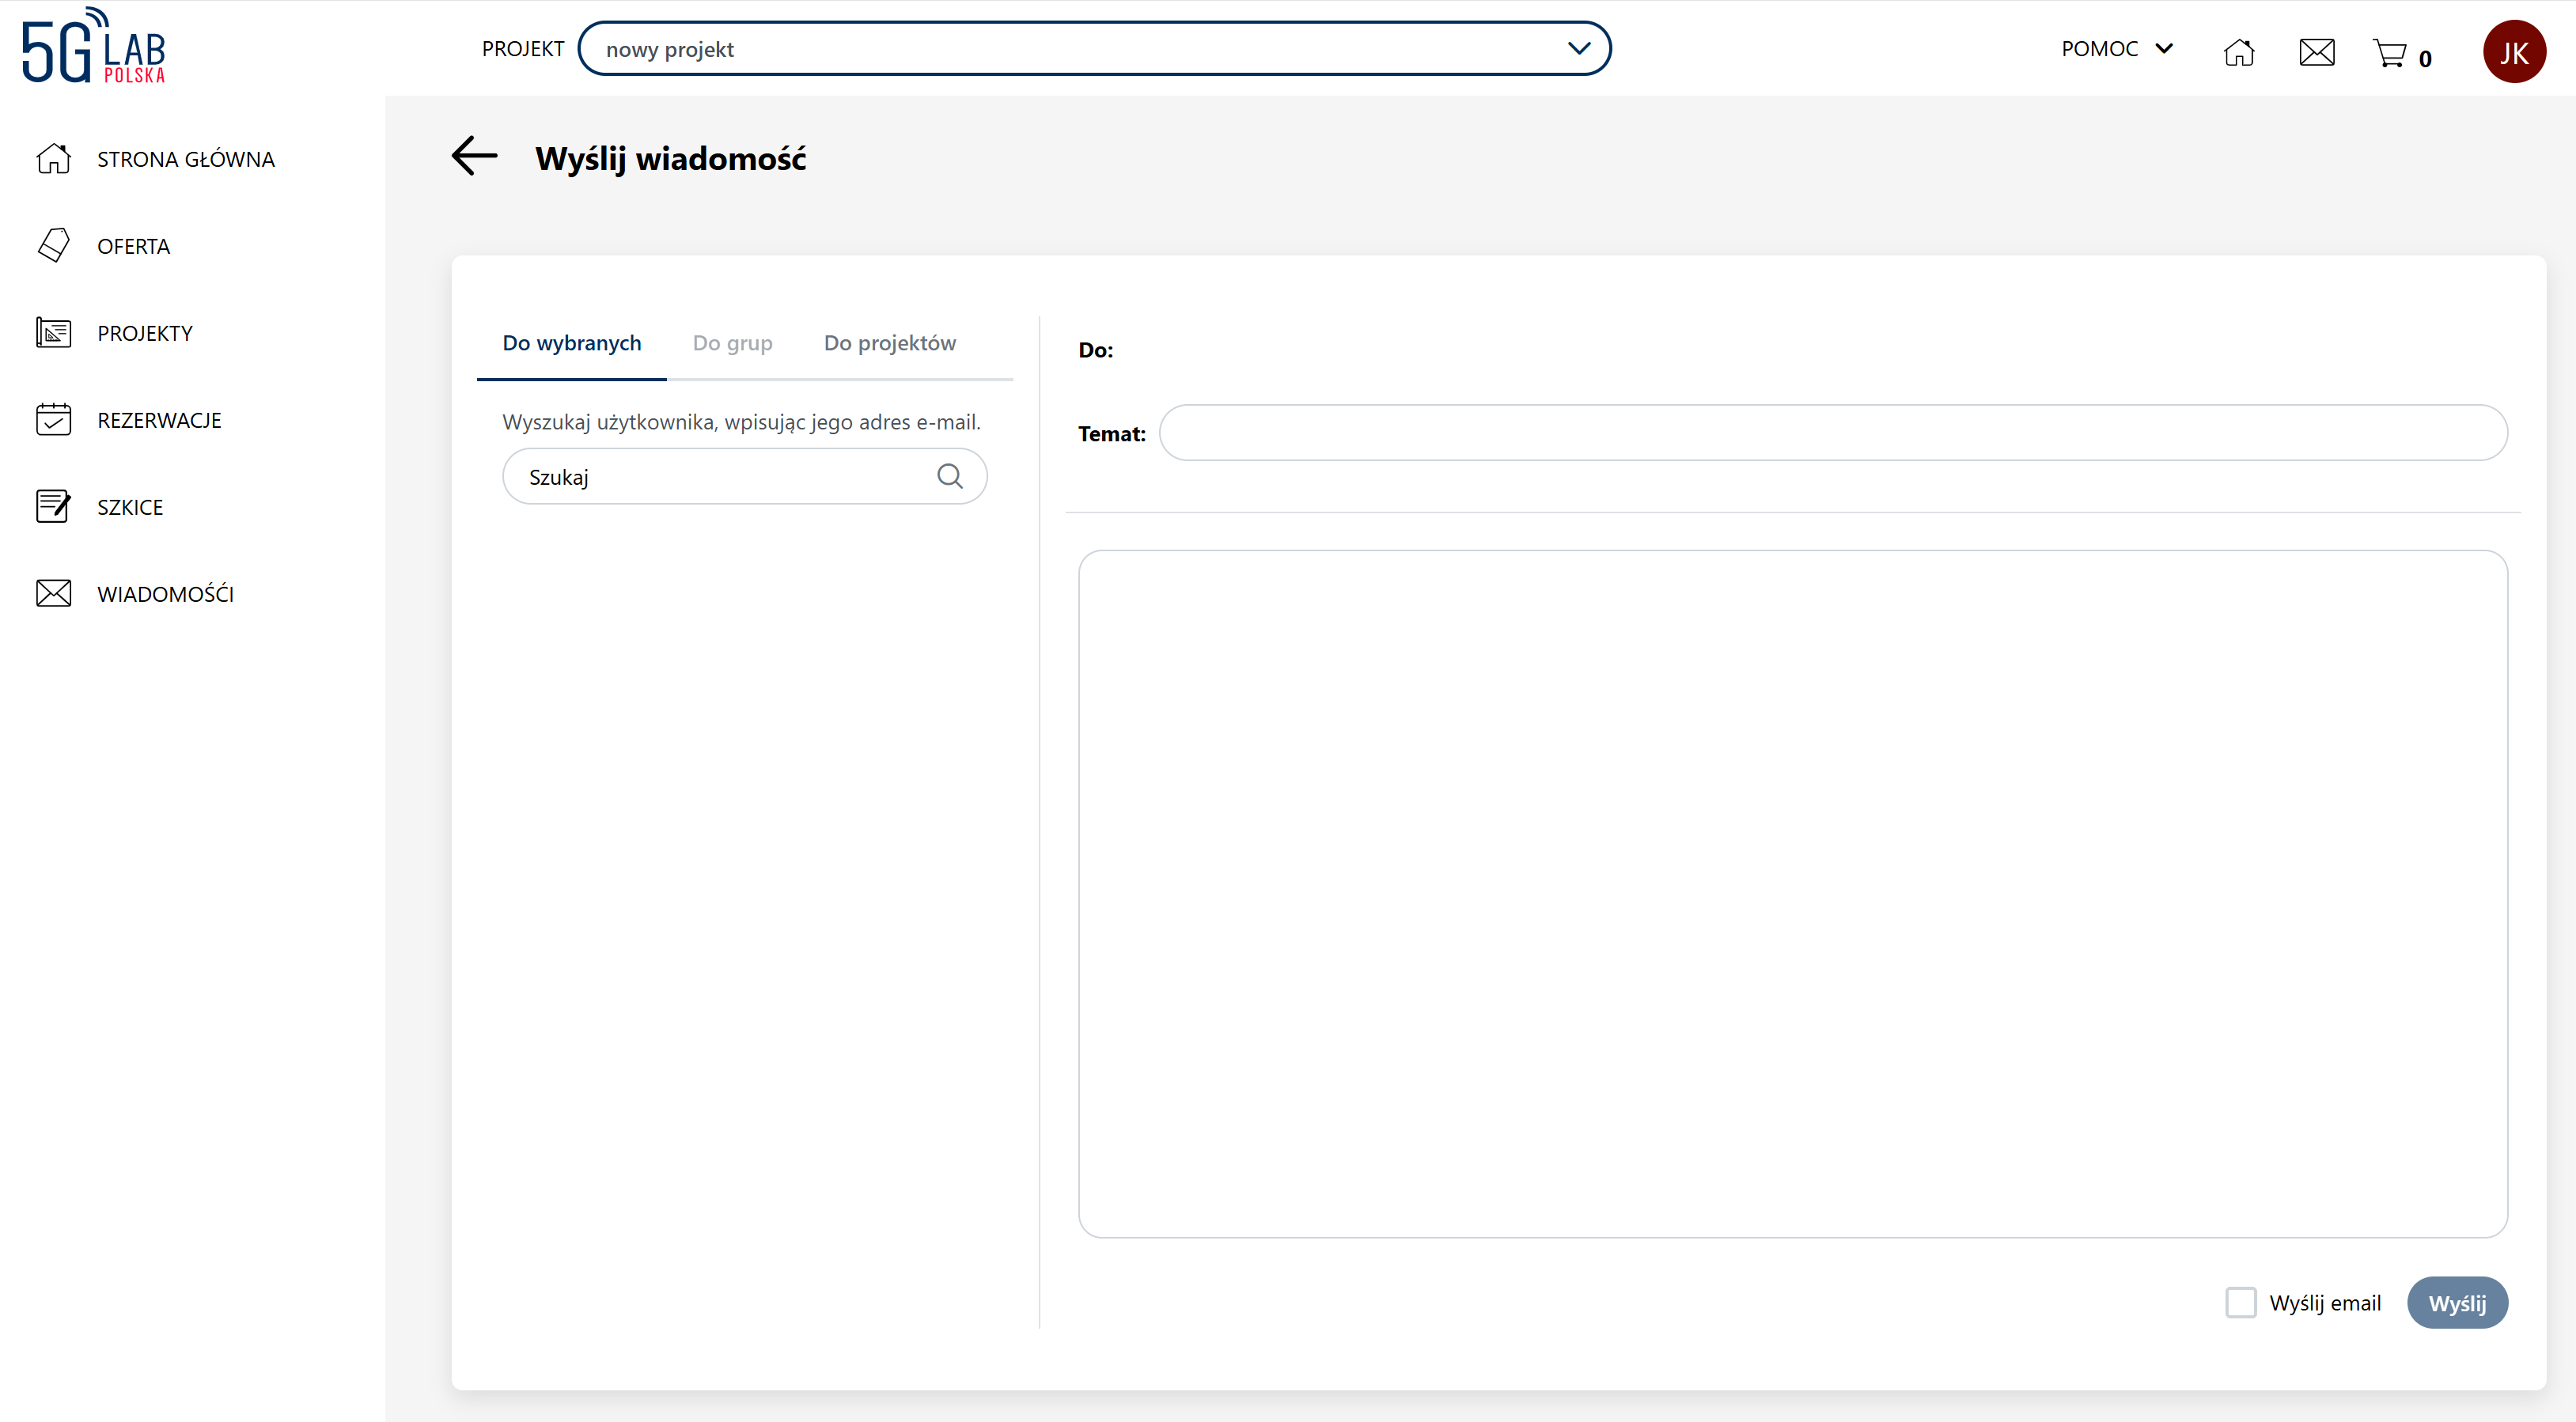Viewport: 2576px width, 1422px height.
Task: Click the Szkice pencil icon in sidebar
Action: (x=53, y=506)
